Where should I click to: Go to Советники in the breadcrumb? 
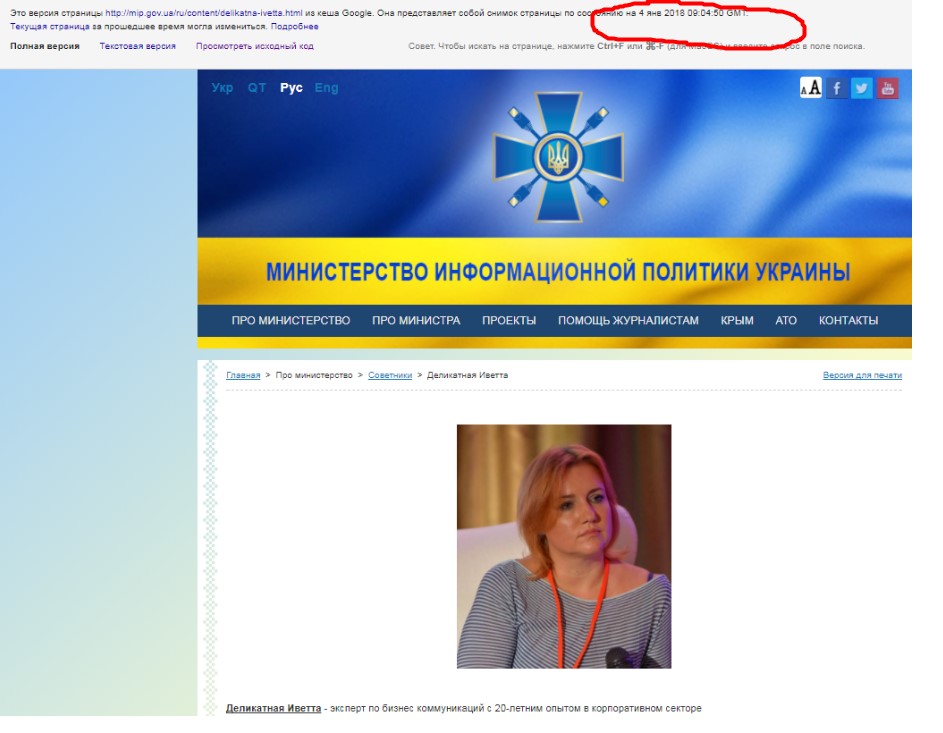pos(390,375)
